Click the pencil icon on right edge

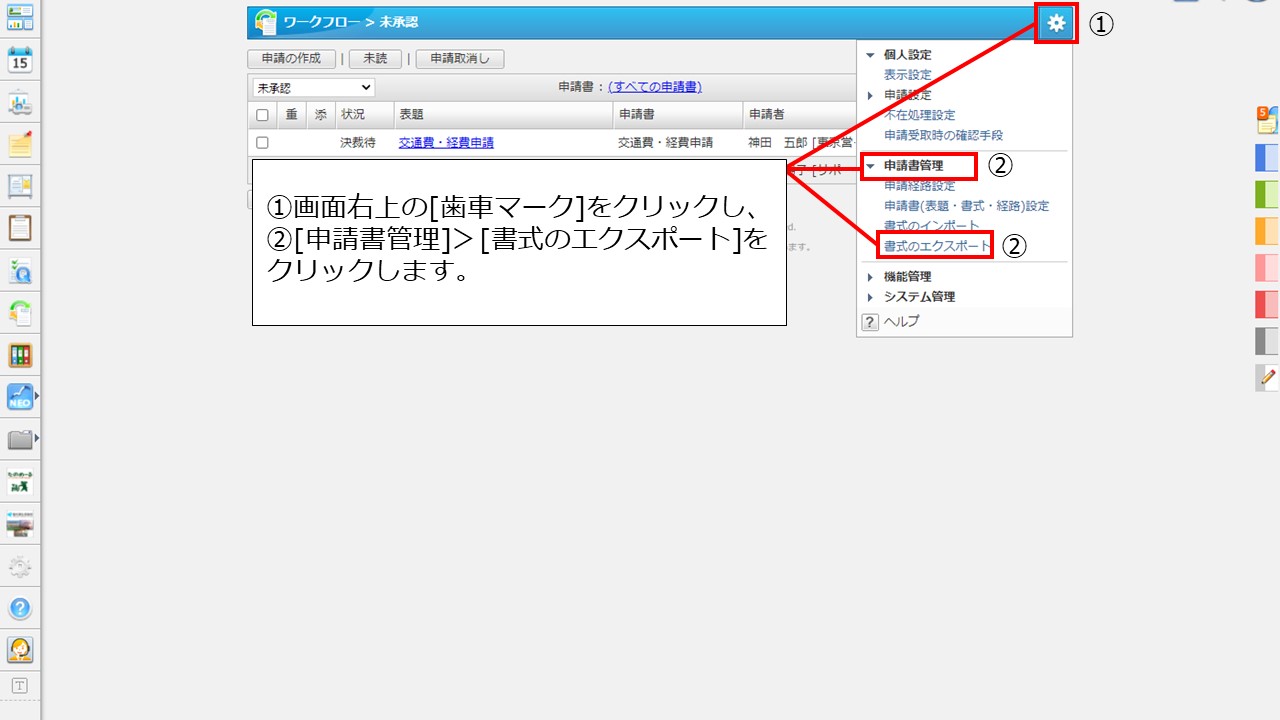pos(1267,377)
